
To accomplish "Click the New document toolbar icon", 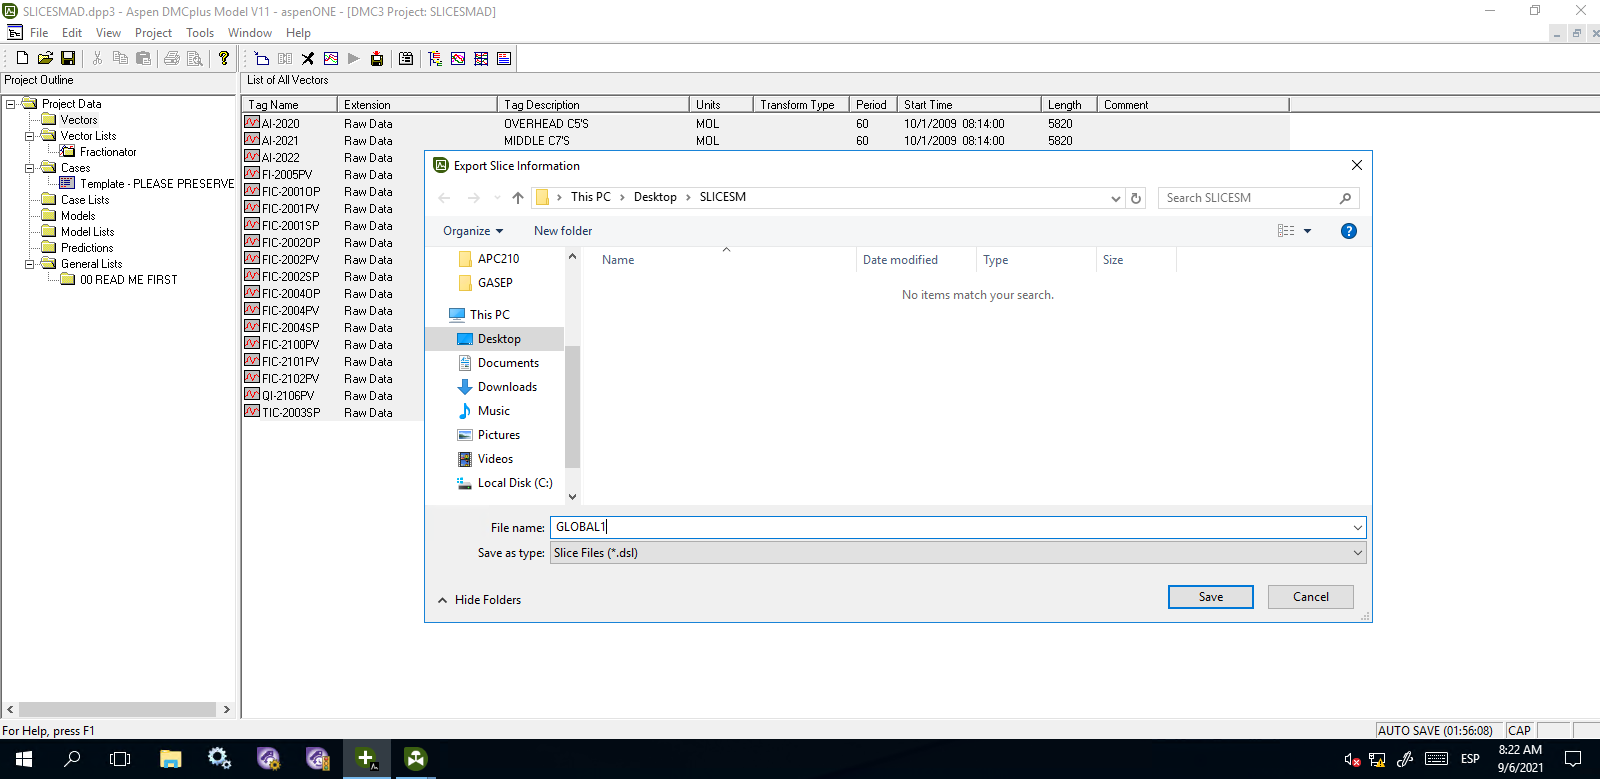I will coord(22,59).
